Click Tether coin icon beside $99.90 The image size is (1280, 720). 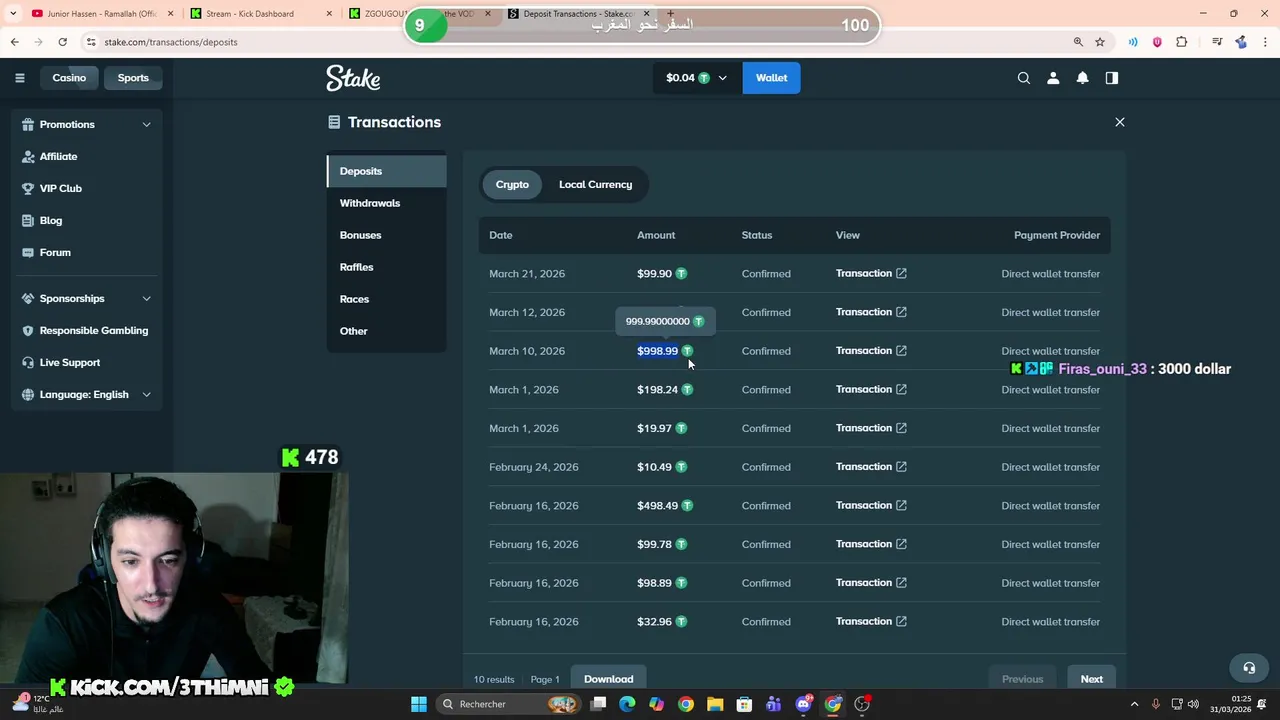681,273
